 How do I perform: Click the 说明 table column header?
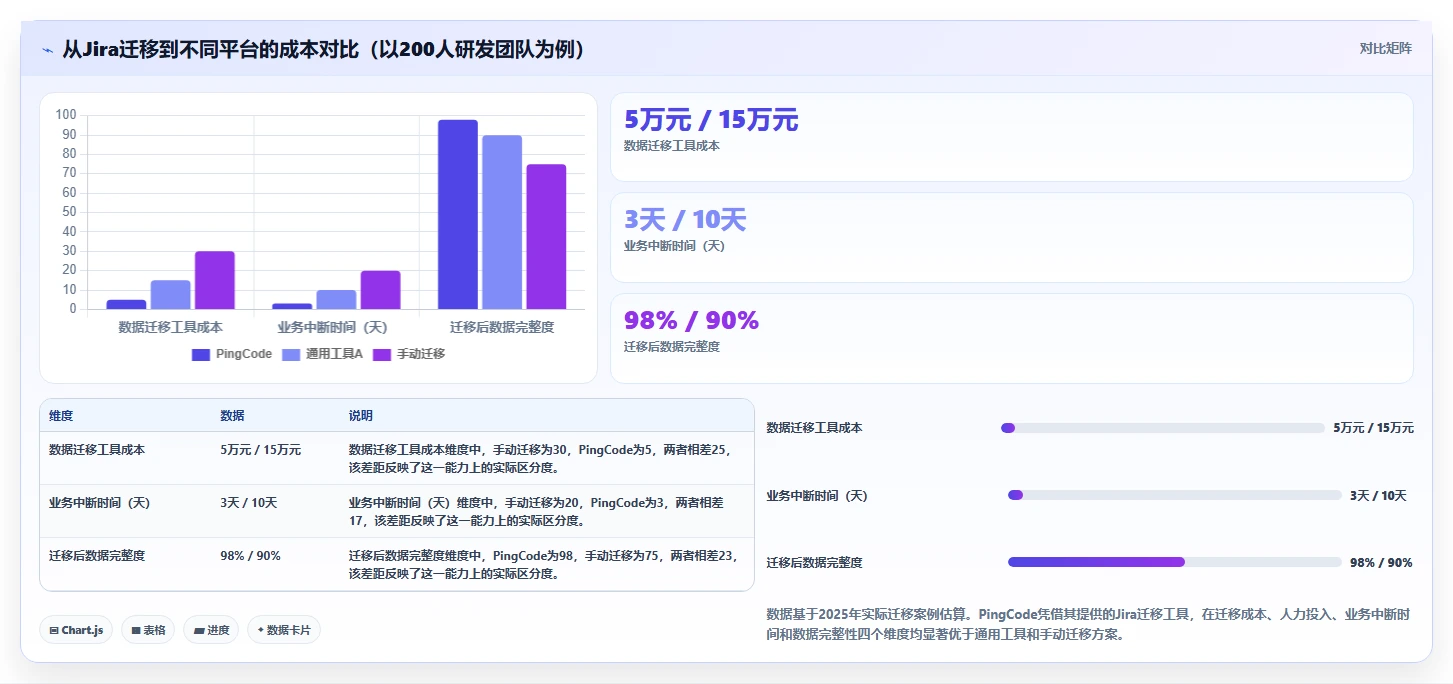(360, 416)
